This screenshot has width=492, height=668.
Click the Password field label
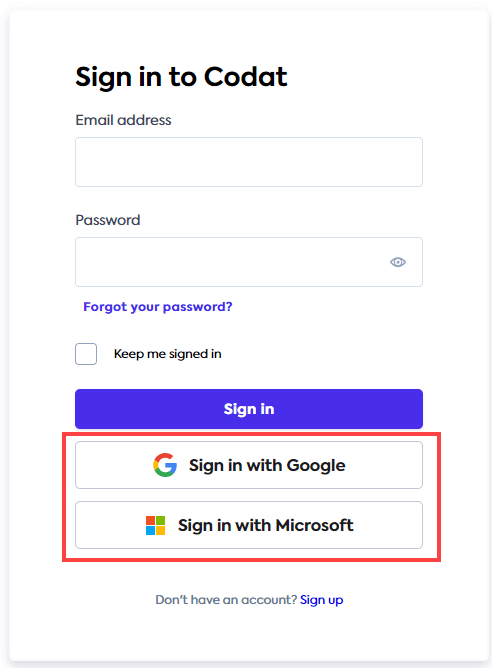coord(108,220)
